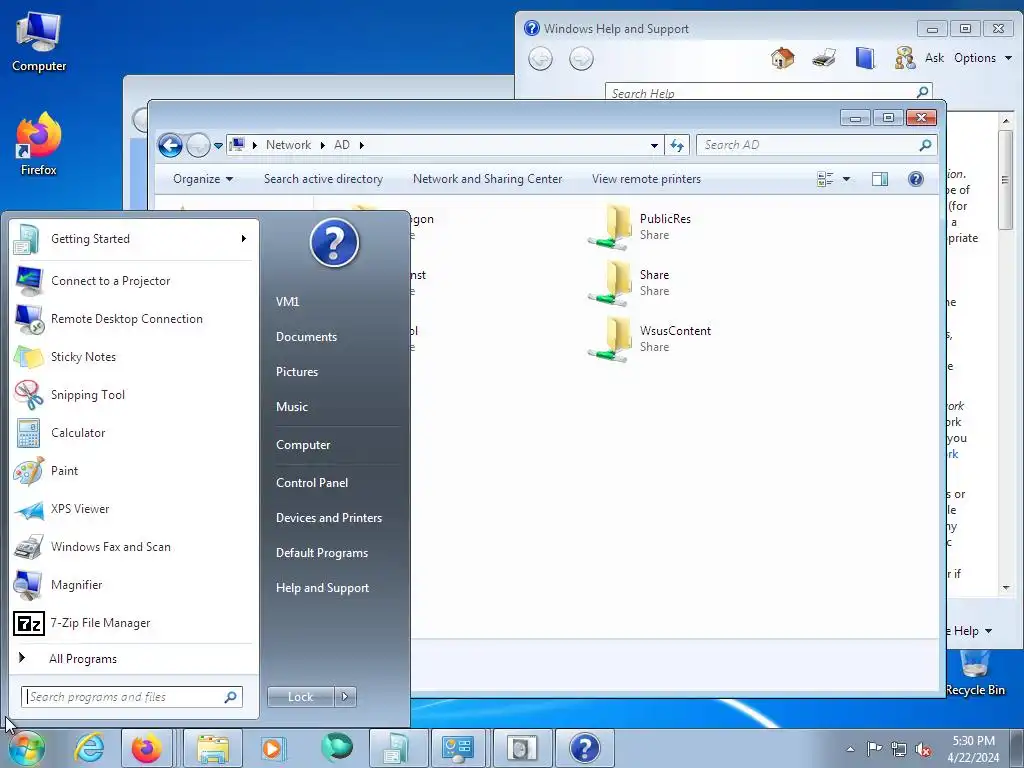Go back in the Explorer window

(170, 145)
